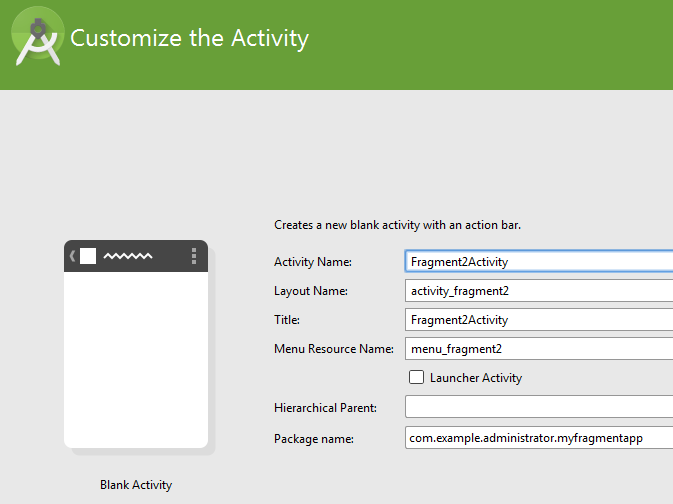Screen dimensions: 673x504
Task: Enable the Launcher Activity checkbox
Action: tap(417, 377)
